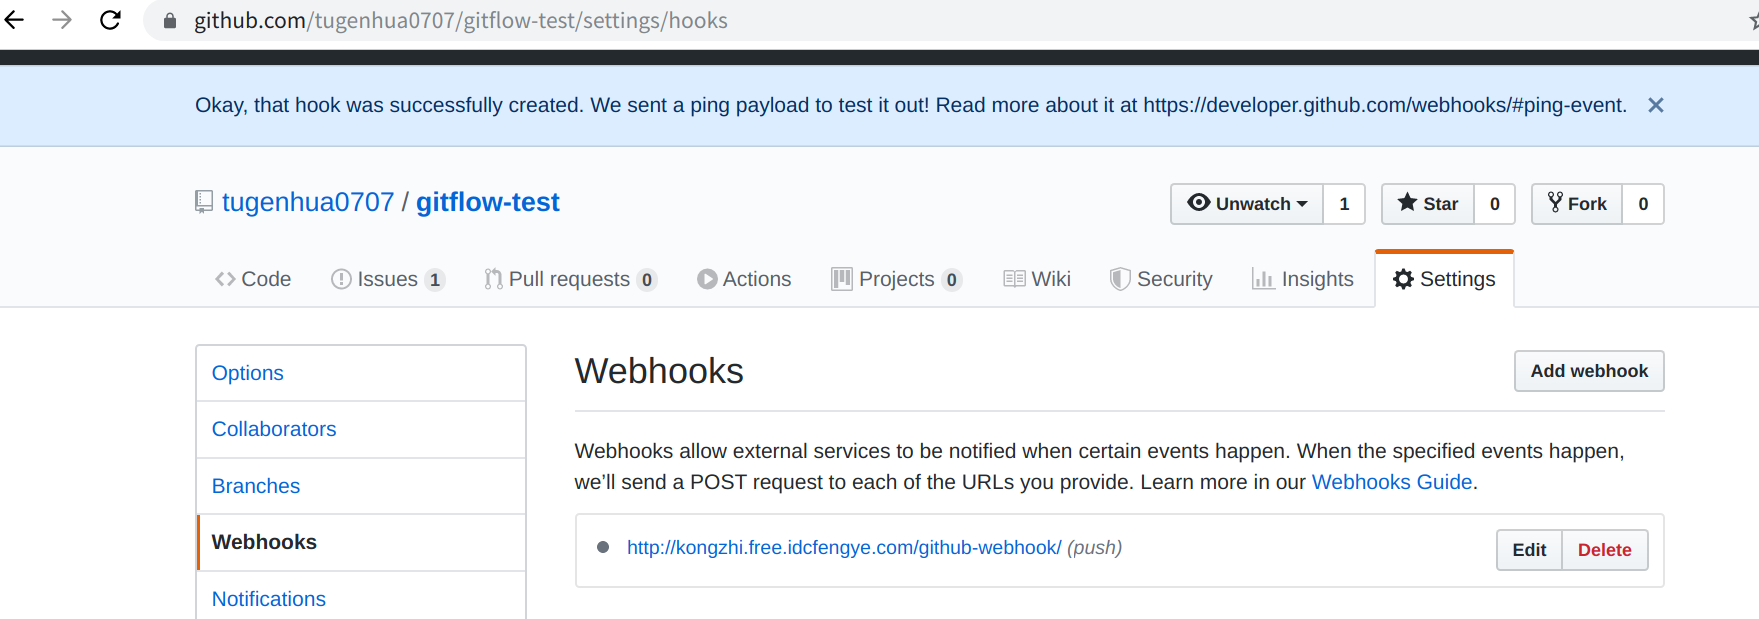Go to the Insights tab
The height and width of the screenshot is (619, 1759).
(1303, 279)
